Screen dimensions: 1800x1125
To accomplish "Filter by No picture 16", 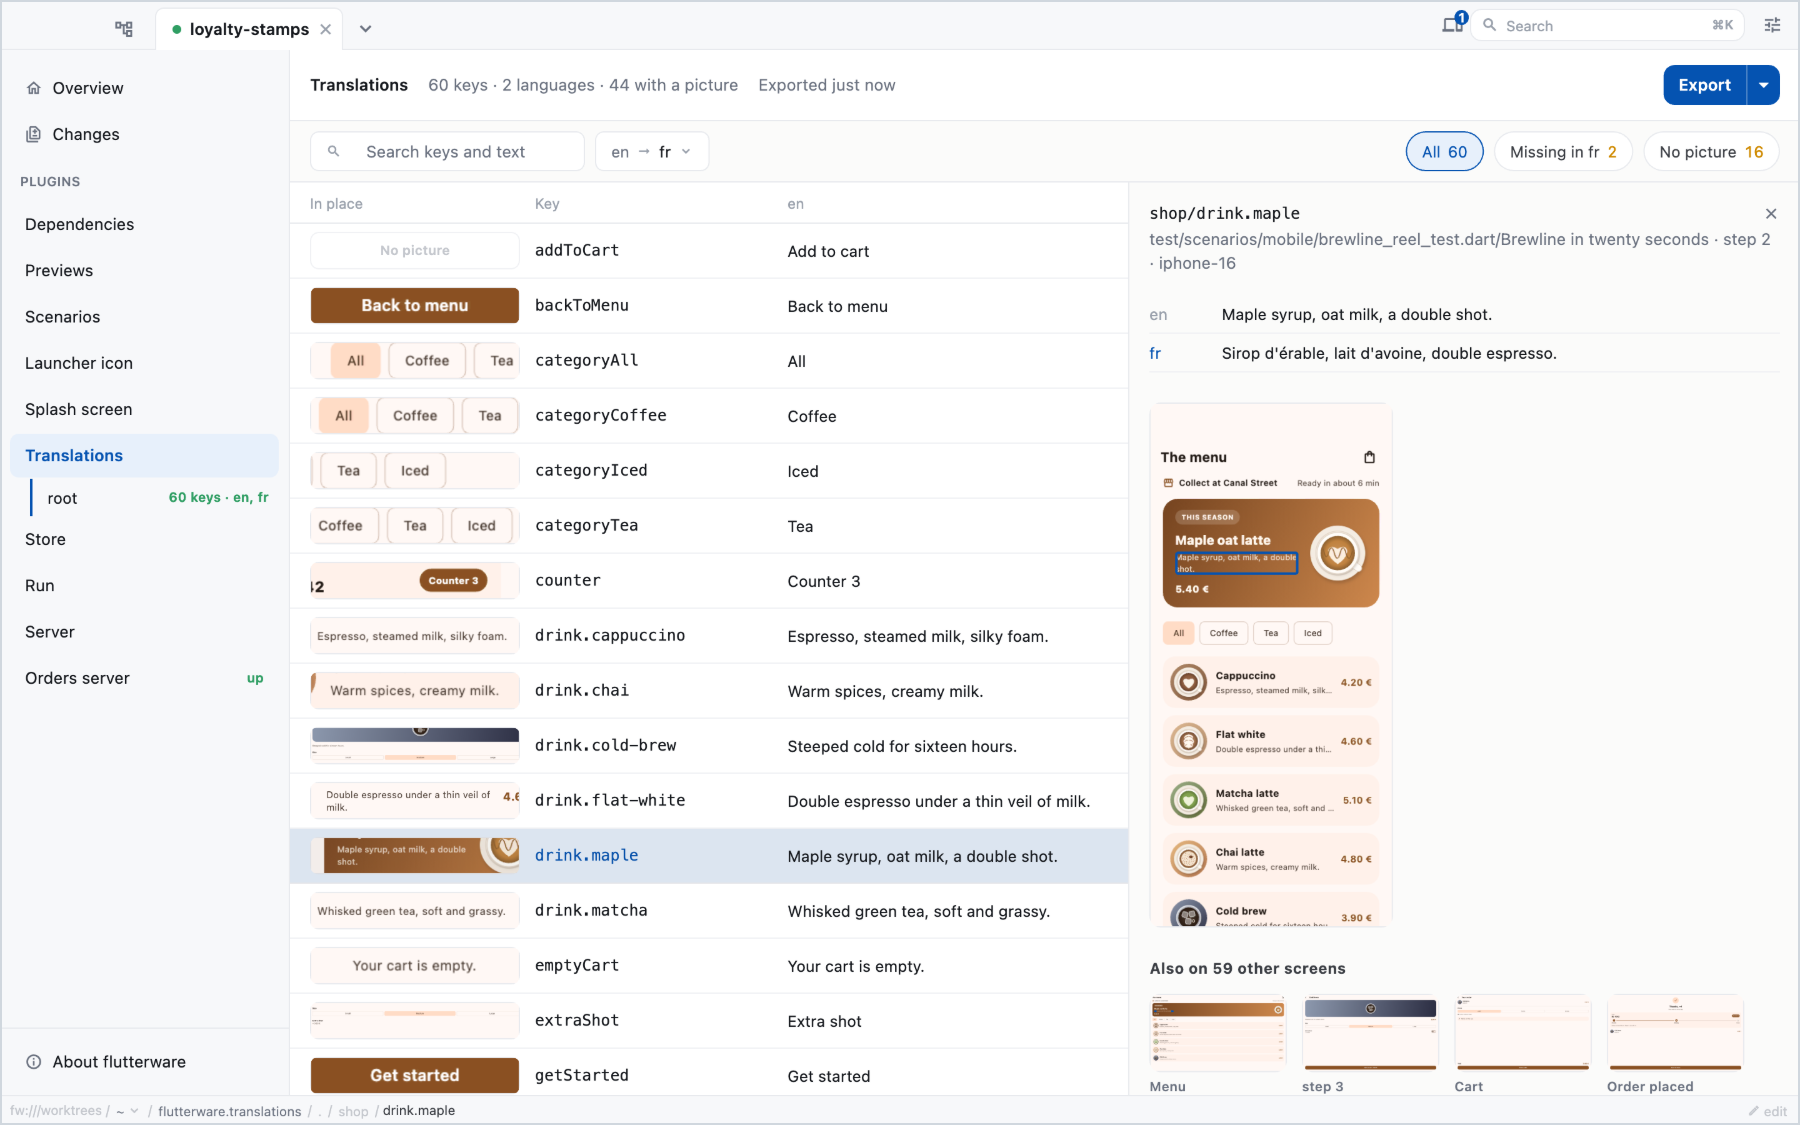I will [1711, 152].
